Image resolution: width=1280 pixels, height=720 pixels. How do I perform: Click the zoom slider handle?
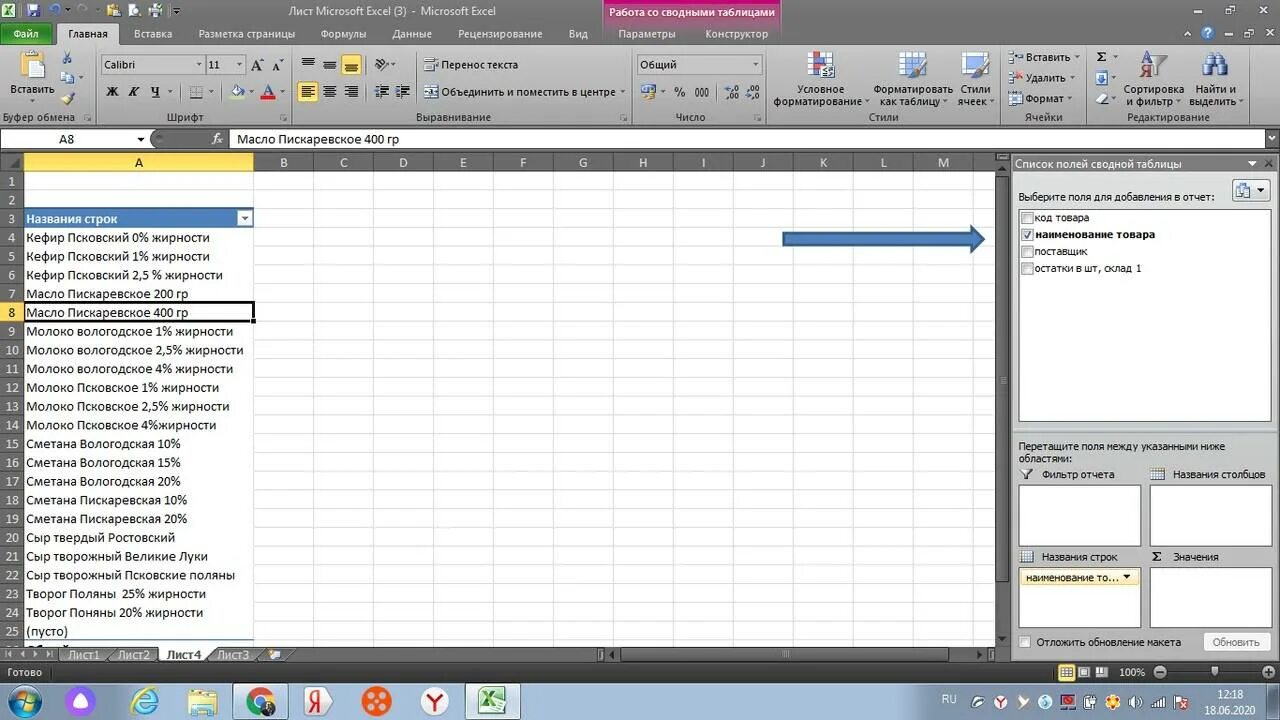tap(1214, 673)
